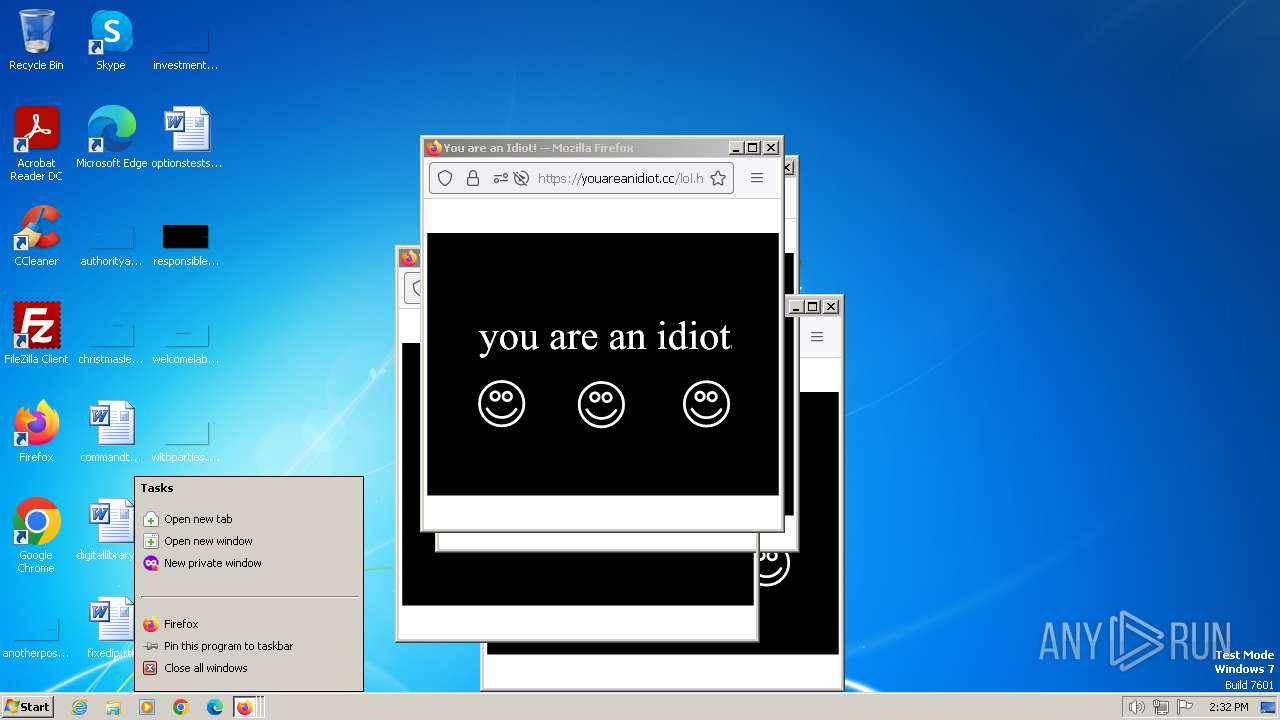Click the Start button
This screenshot has width=1280, height=720.
coord(27,707)
